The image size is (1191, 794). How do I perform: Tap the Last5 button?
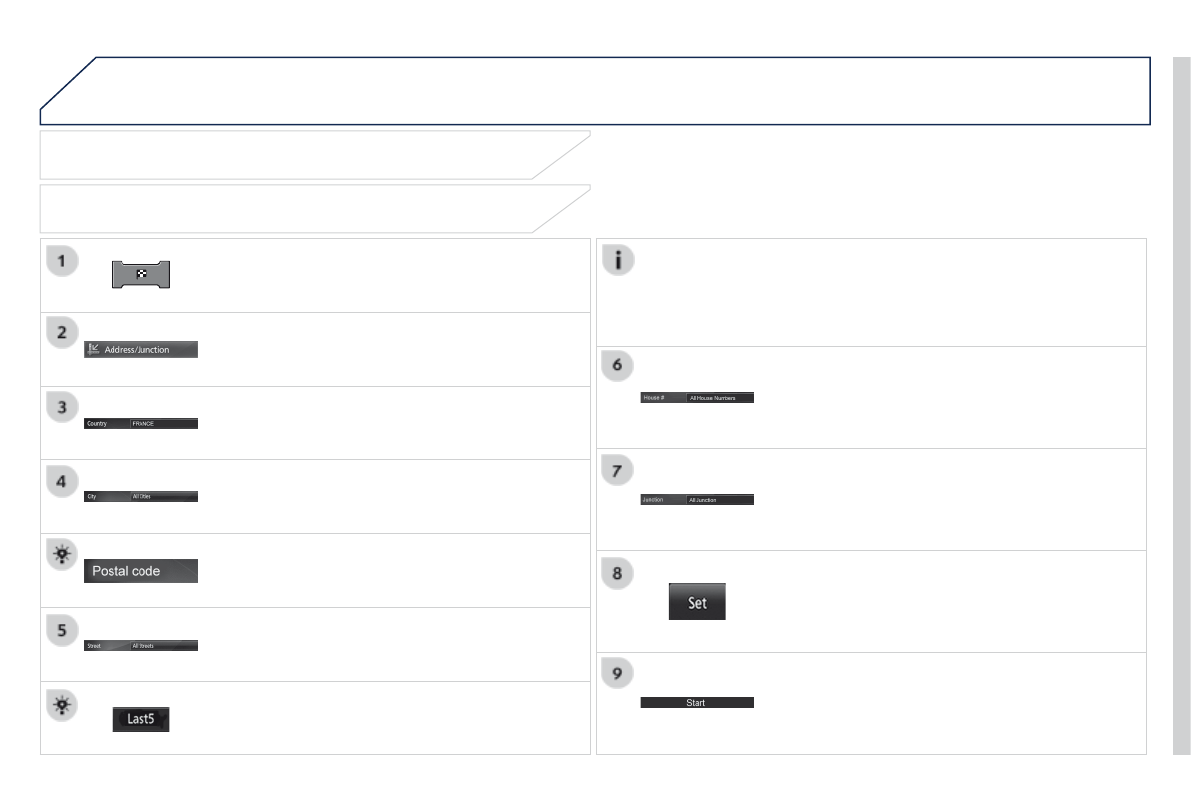click(x=141, y=719)
